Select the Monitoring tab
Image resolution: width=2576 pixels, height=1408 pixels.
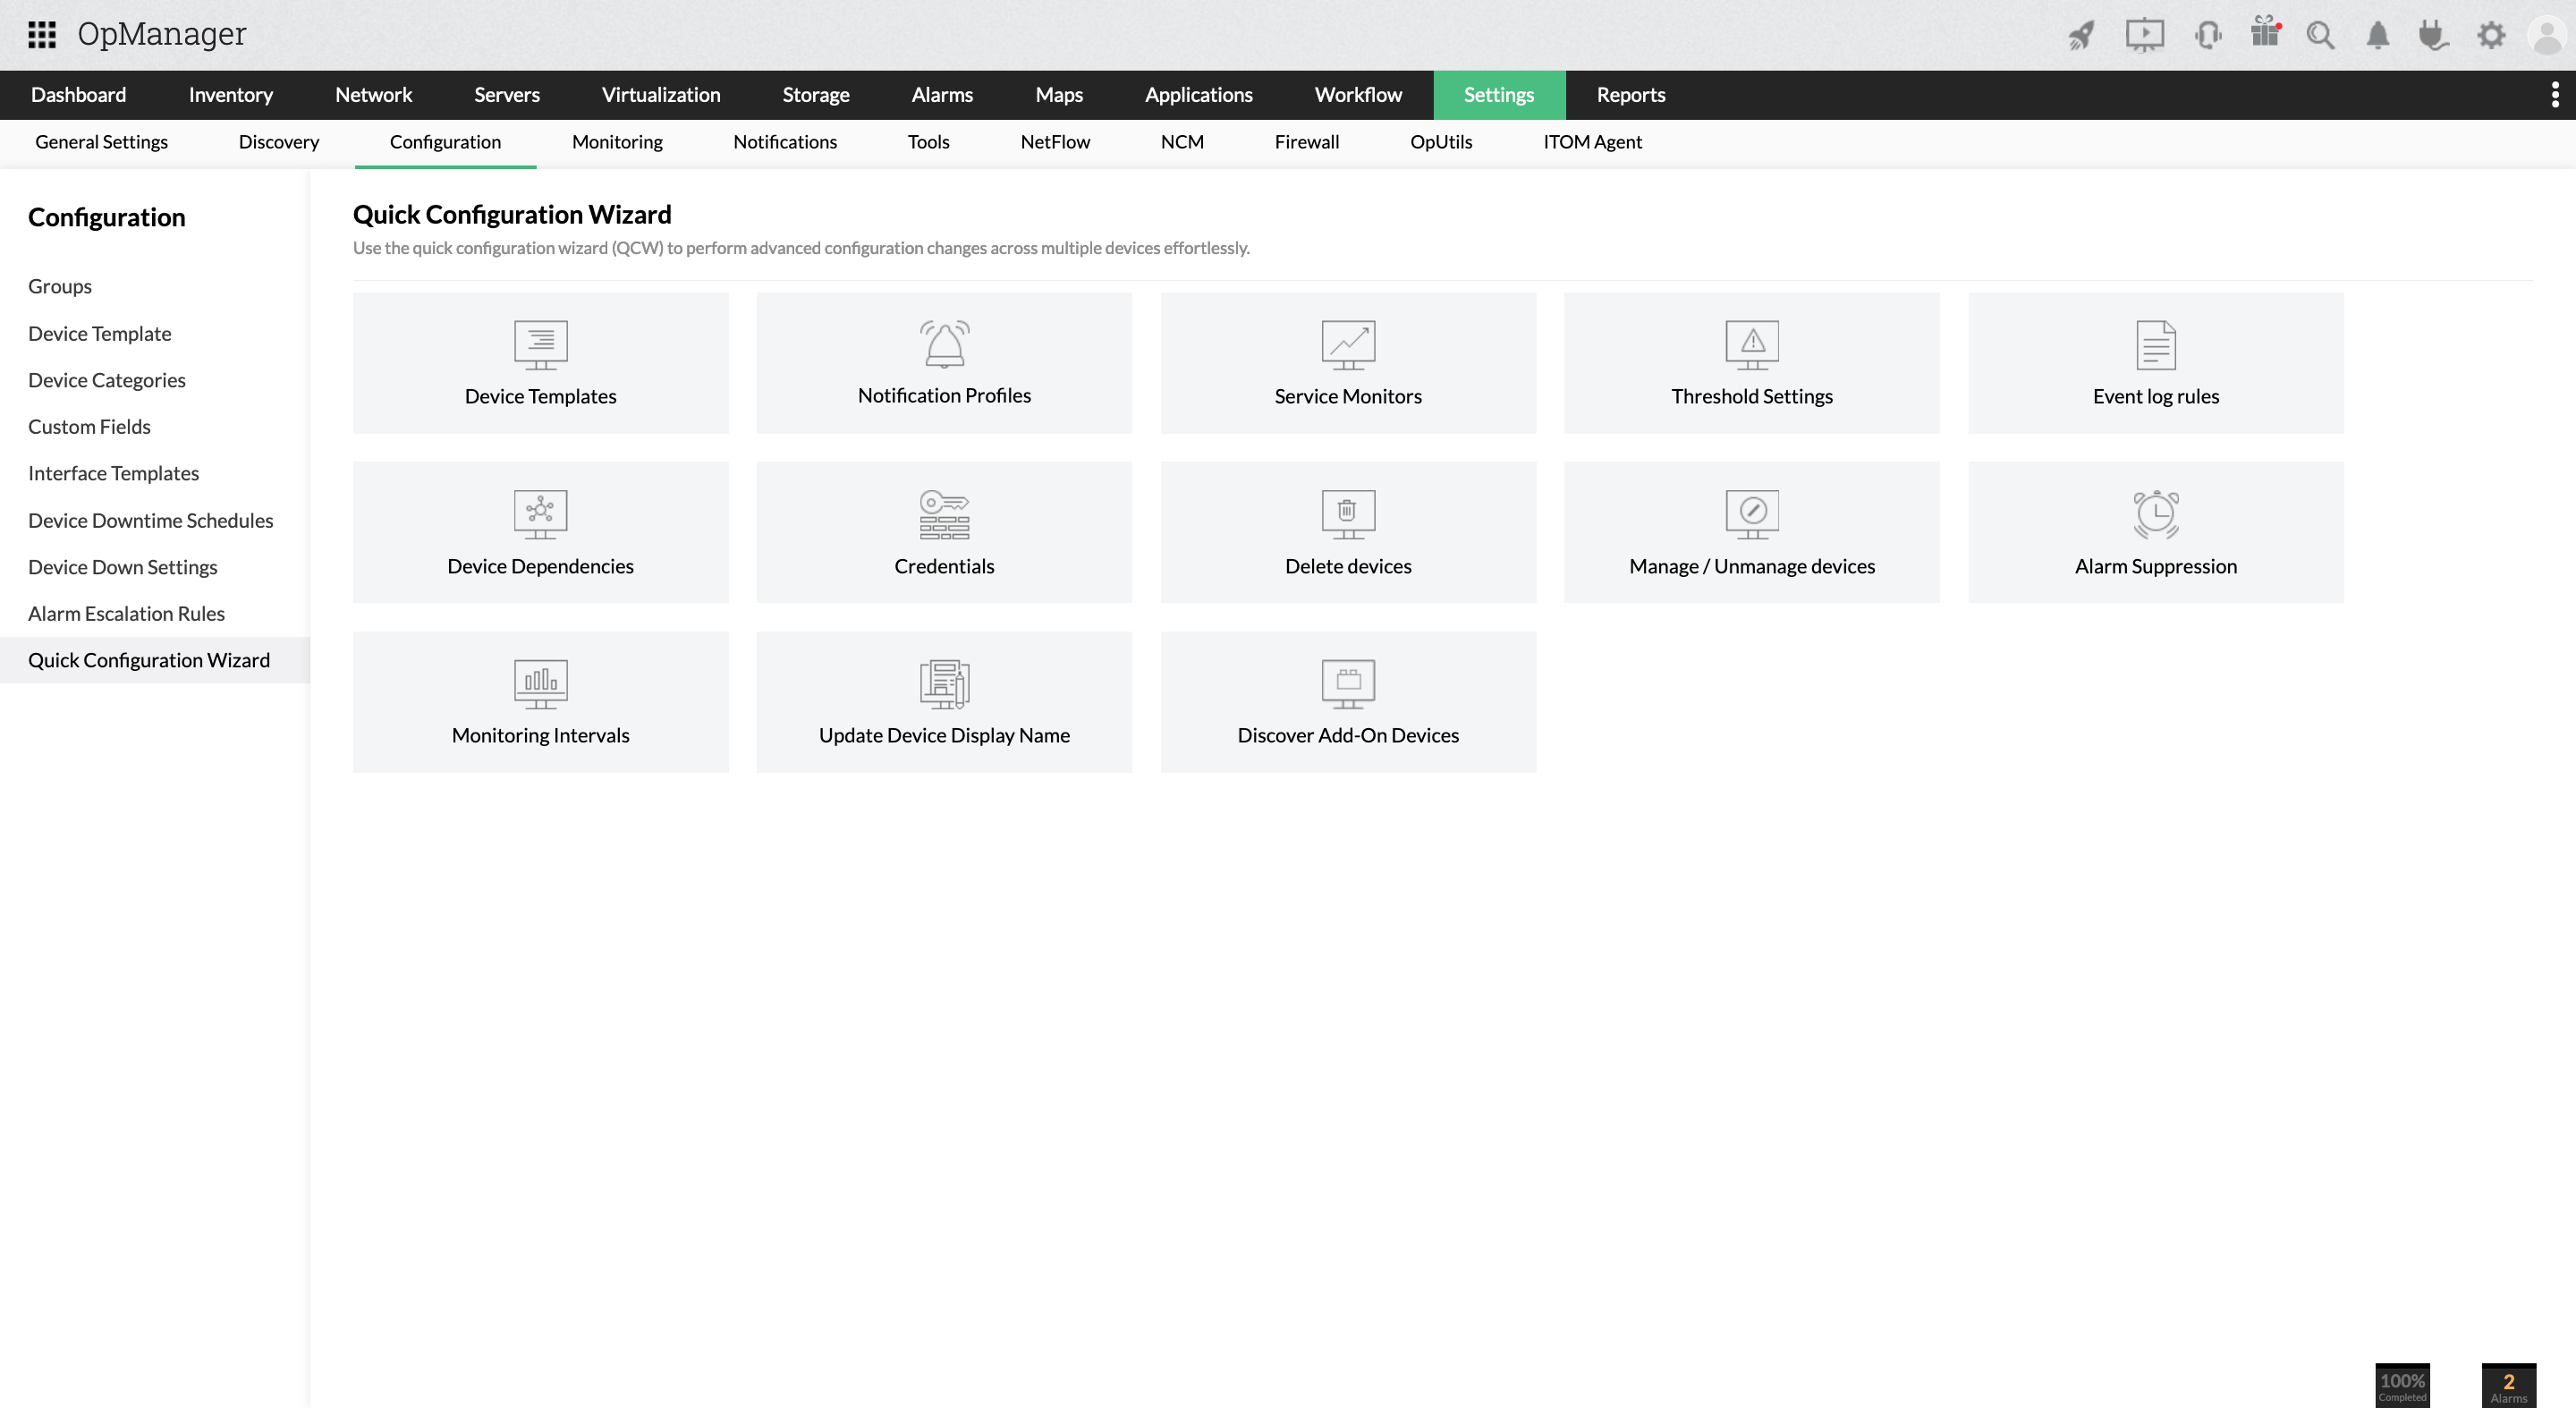pos(617,142)
